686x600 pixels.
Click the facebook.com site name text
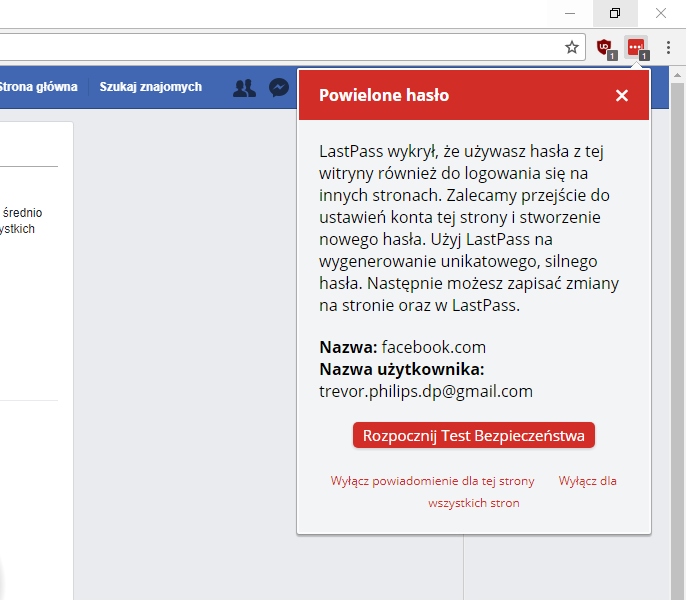pyautogui.click(x=434, y=347)
